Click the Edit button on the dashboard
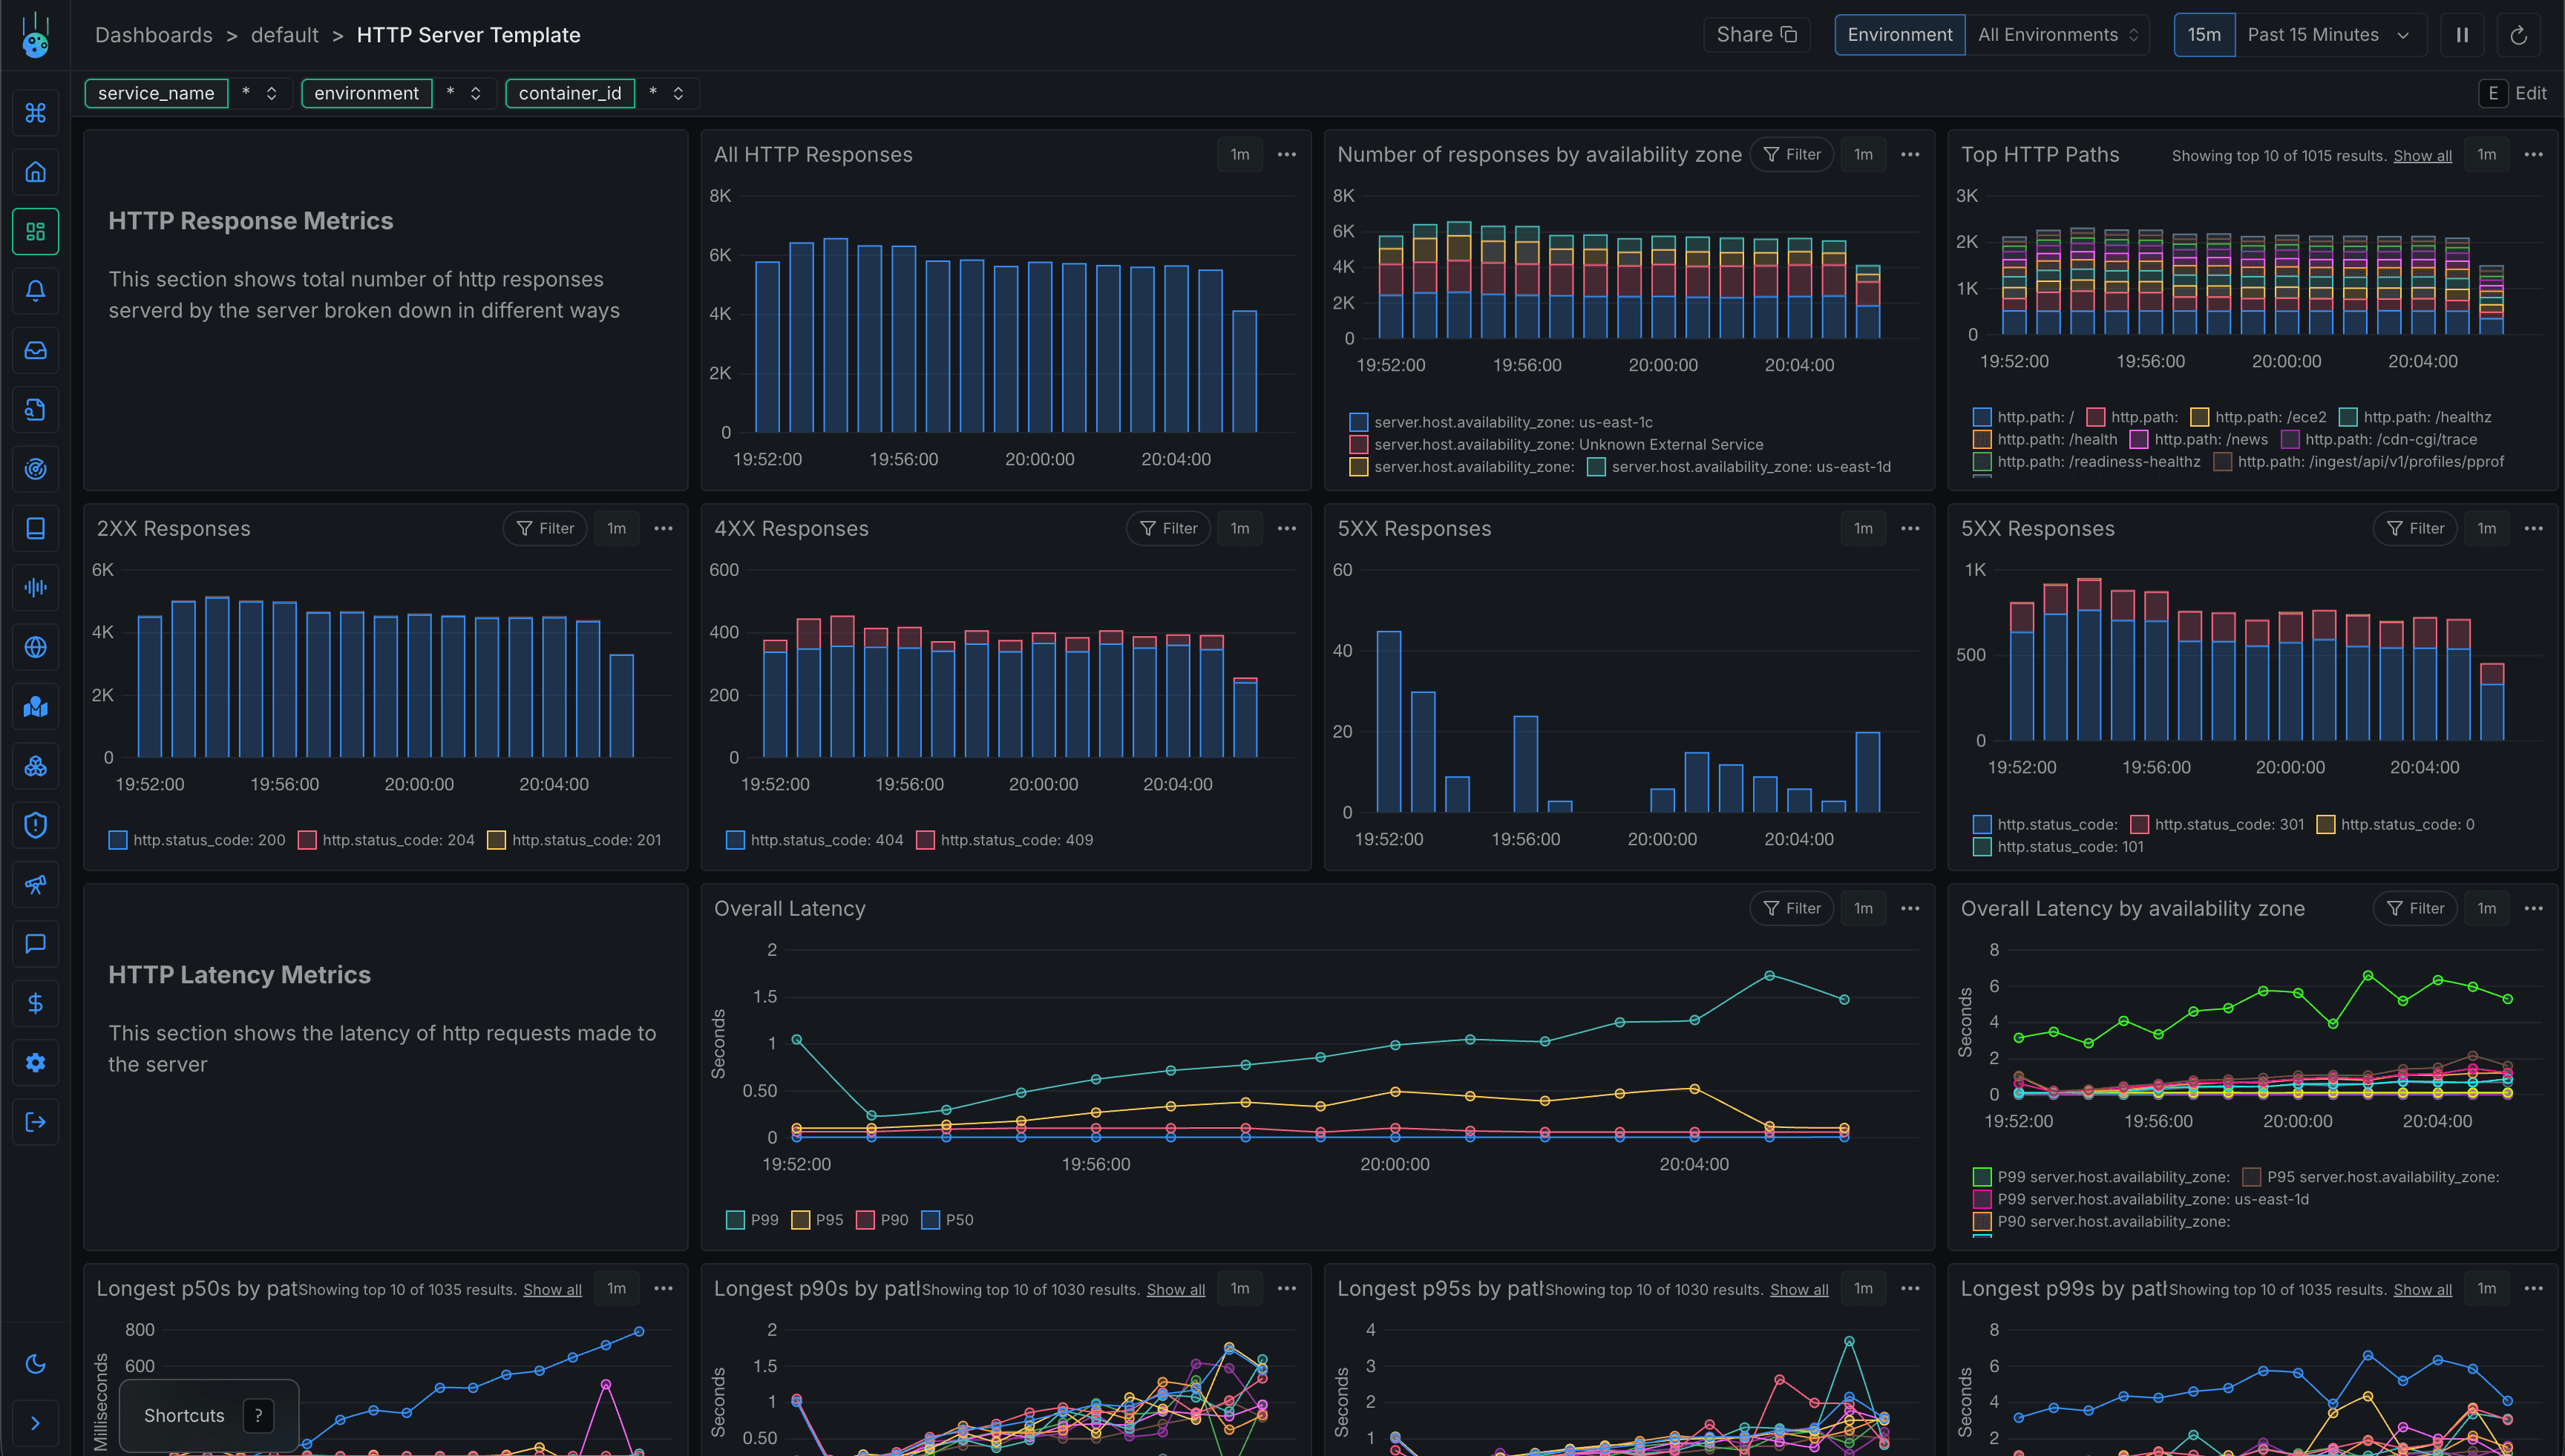 click(2531, 93)
